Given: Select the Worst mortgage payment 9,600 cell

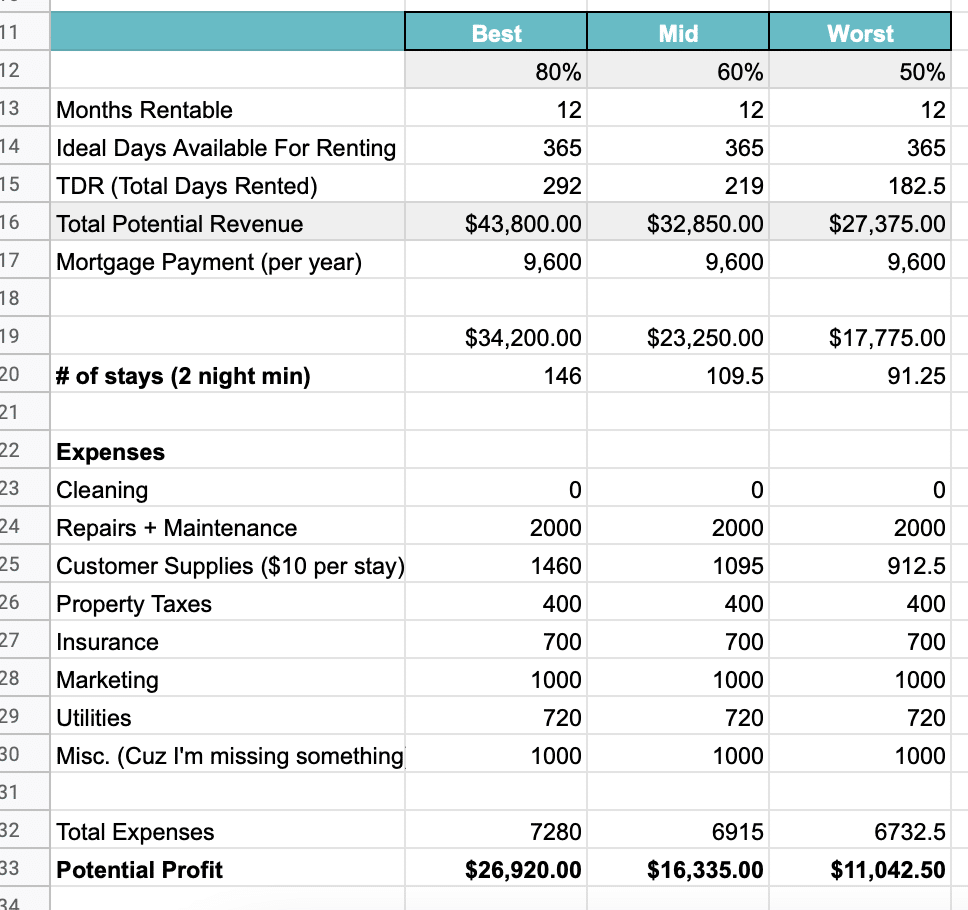Looking at the screenshot, I should (860, 261).
